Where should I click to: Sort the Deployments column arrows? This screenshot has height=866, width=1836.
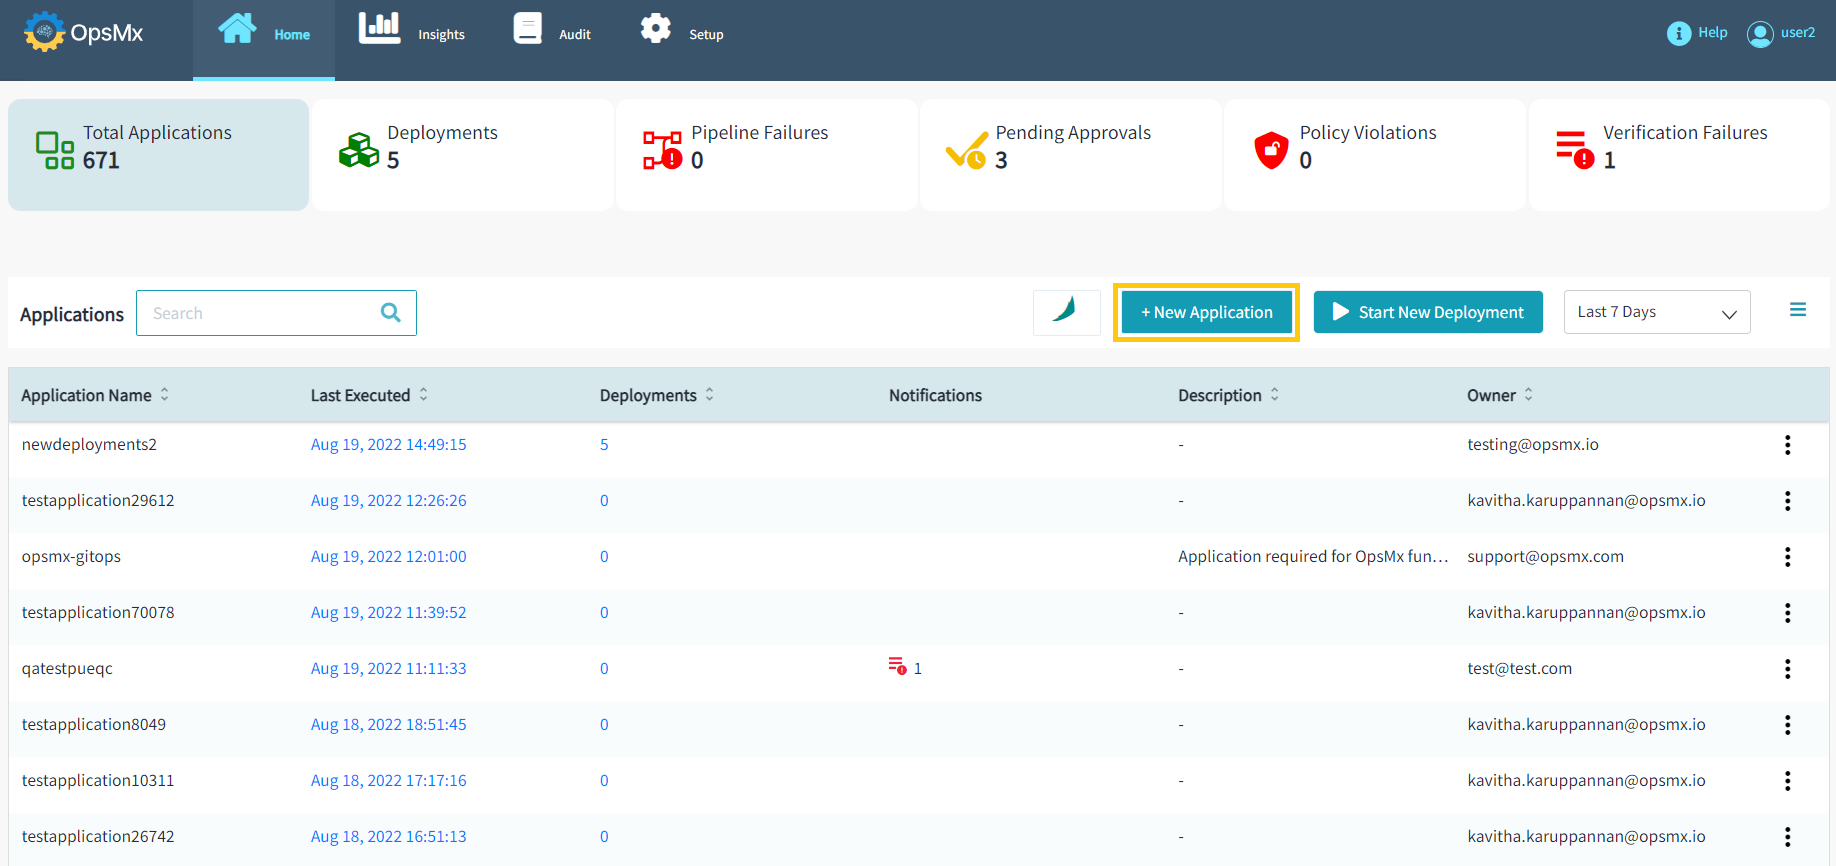(710, 395)
